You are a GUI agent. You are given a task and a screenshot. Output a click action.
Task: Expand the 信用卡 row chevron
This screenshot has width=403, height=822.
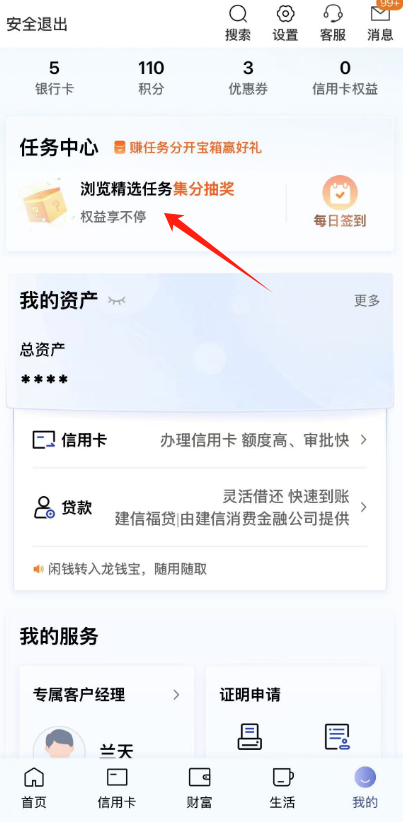(x=363, y=440)
